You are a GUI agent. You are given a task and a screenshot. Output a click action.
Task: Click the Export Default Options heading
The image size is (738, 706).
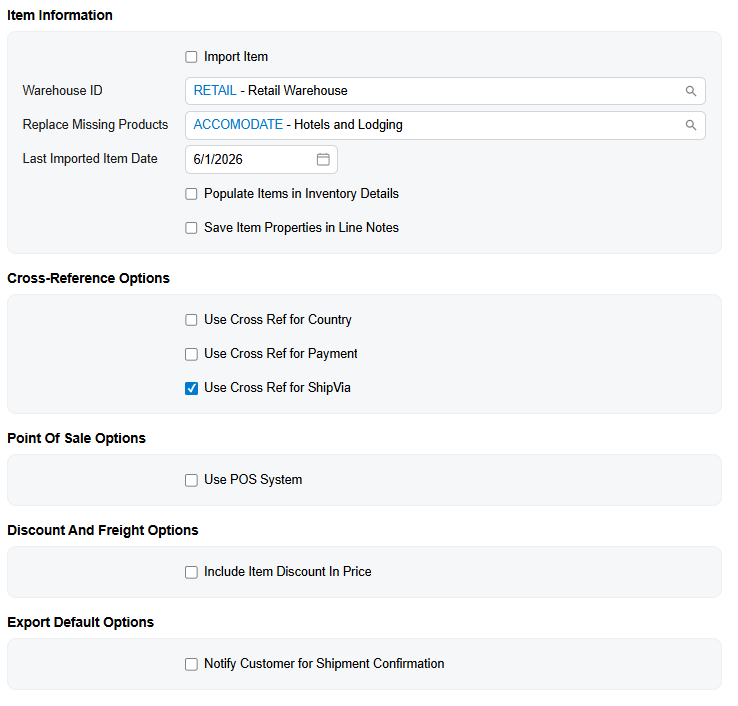click(x=80, y=622)
